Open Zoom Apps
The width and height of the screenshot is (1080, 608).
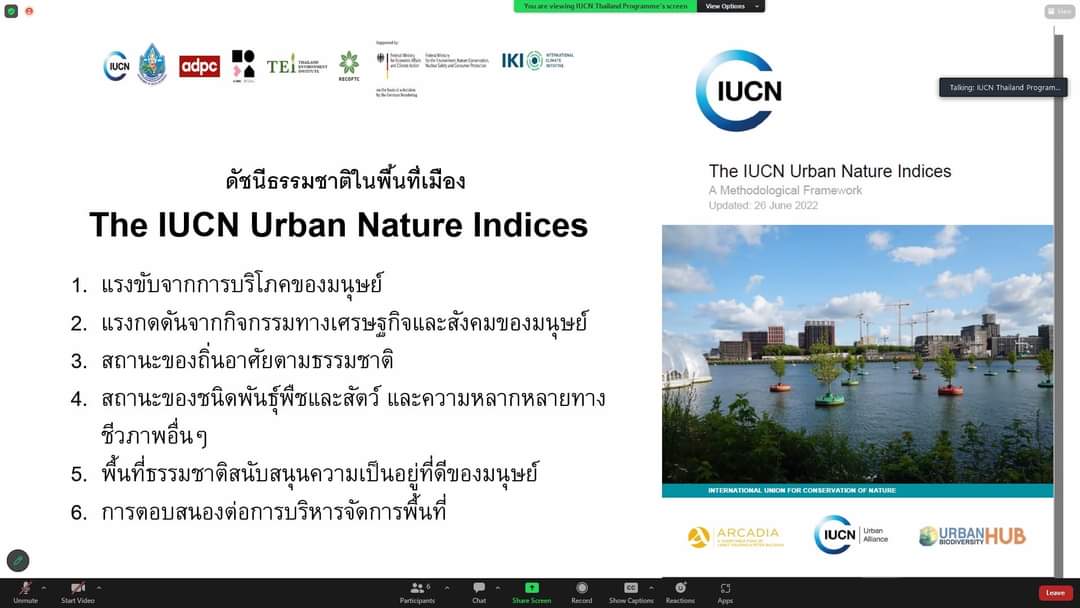pos(725,591)
